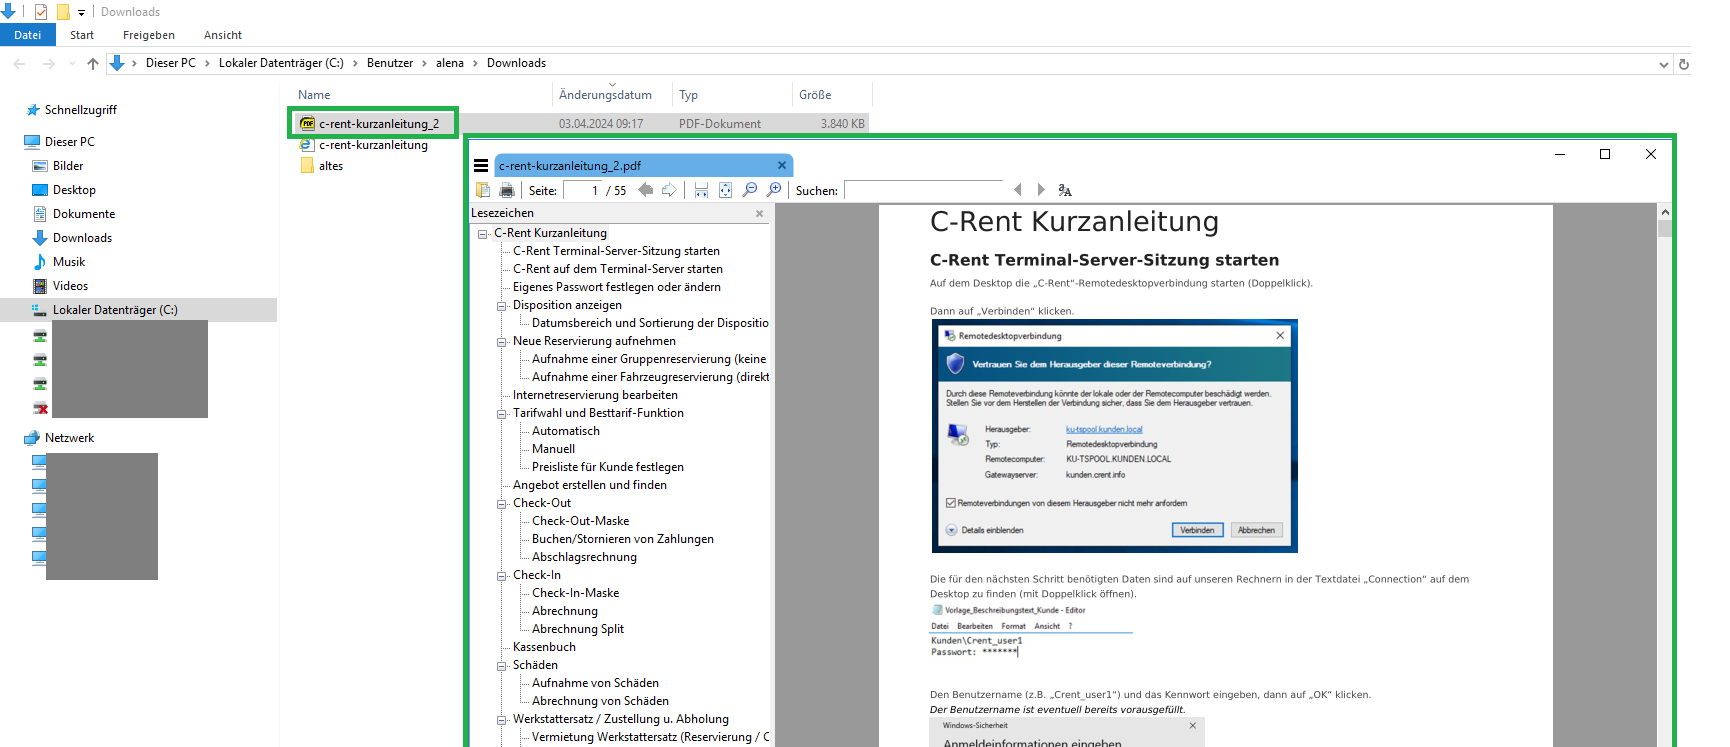This screenshot has width=1730, height=747.
Task: Select Dokumente in the navigation pane
Action: (x=84, y=214)
